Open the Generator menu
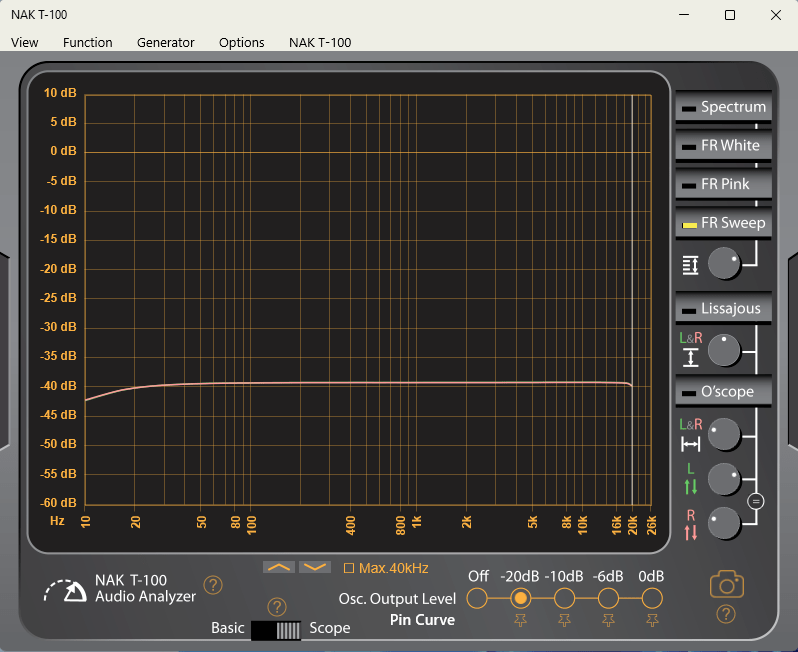 pos(165,42)
